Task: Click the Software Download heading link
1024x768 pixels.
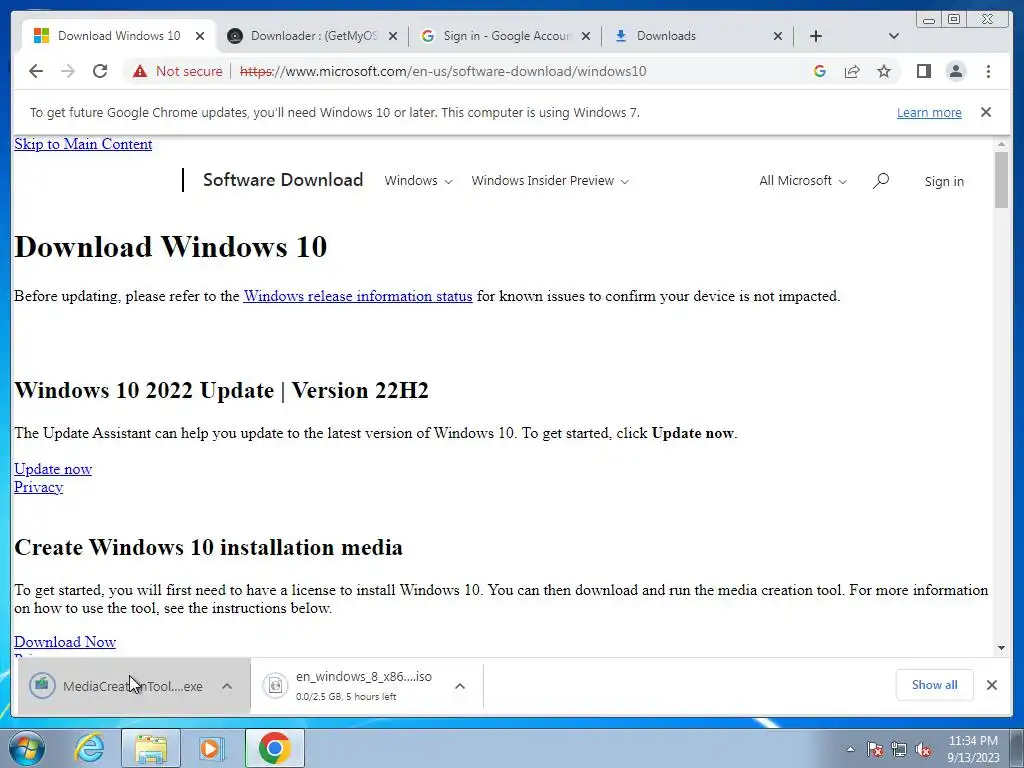Action: [283, 180]
